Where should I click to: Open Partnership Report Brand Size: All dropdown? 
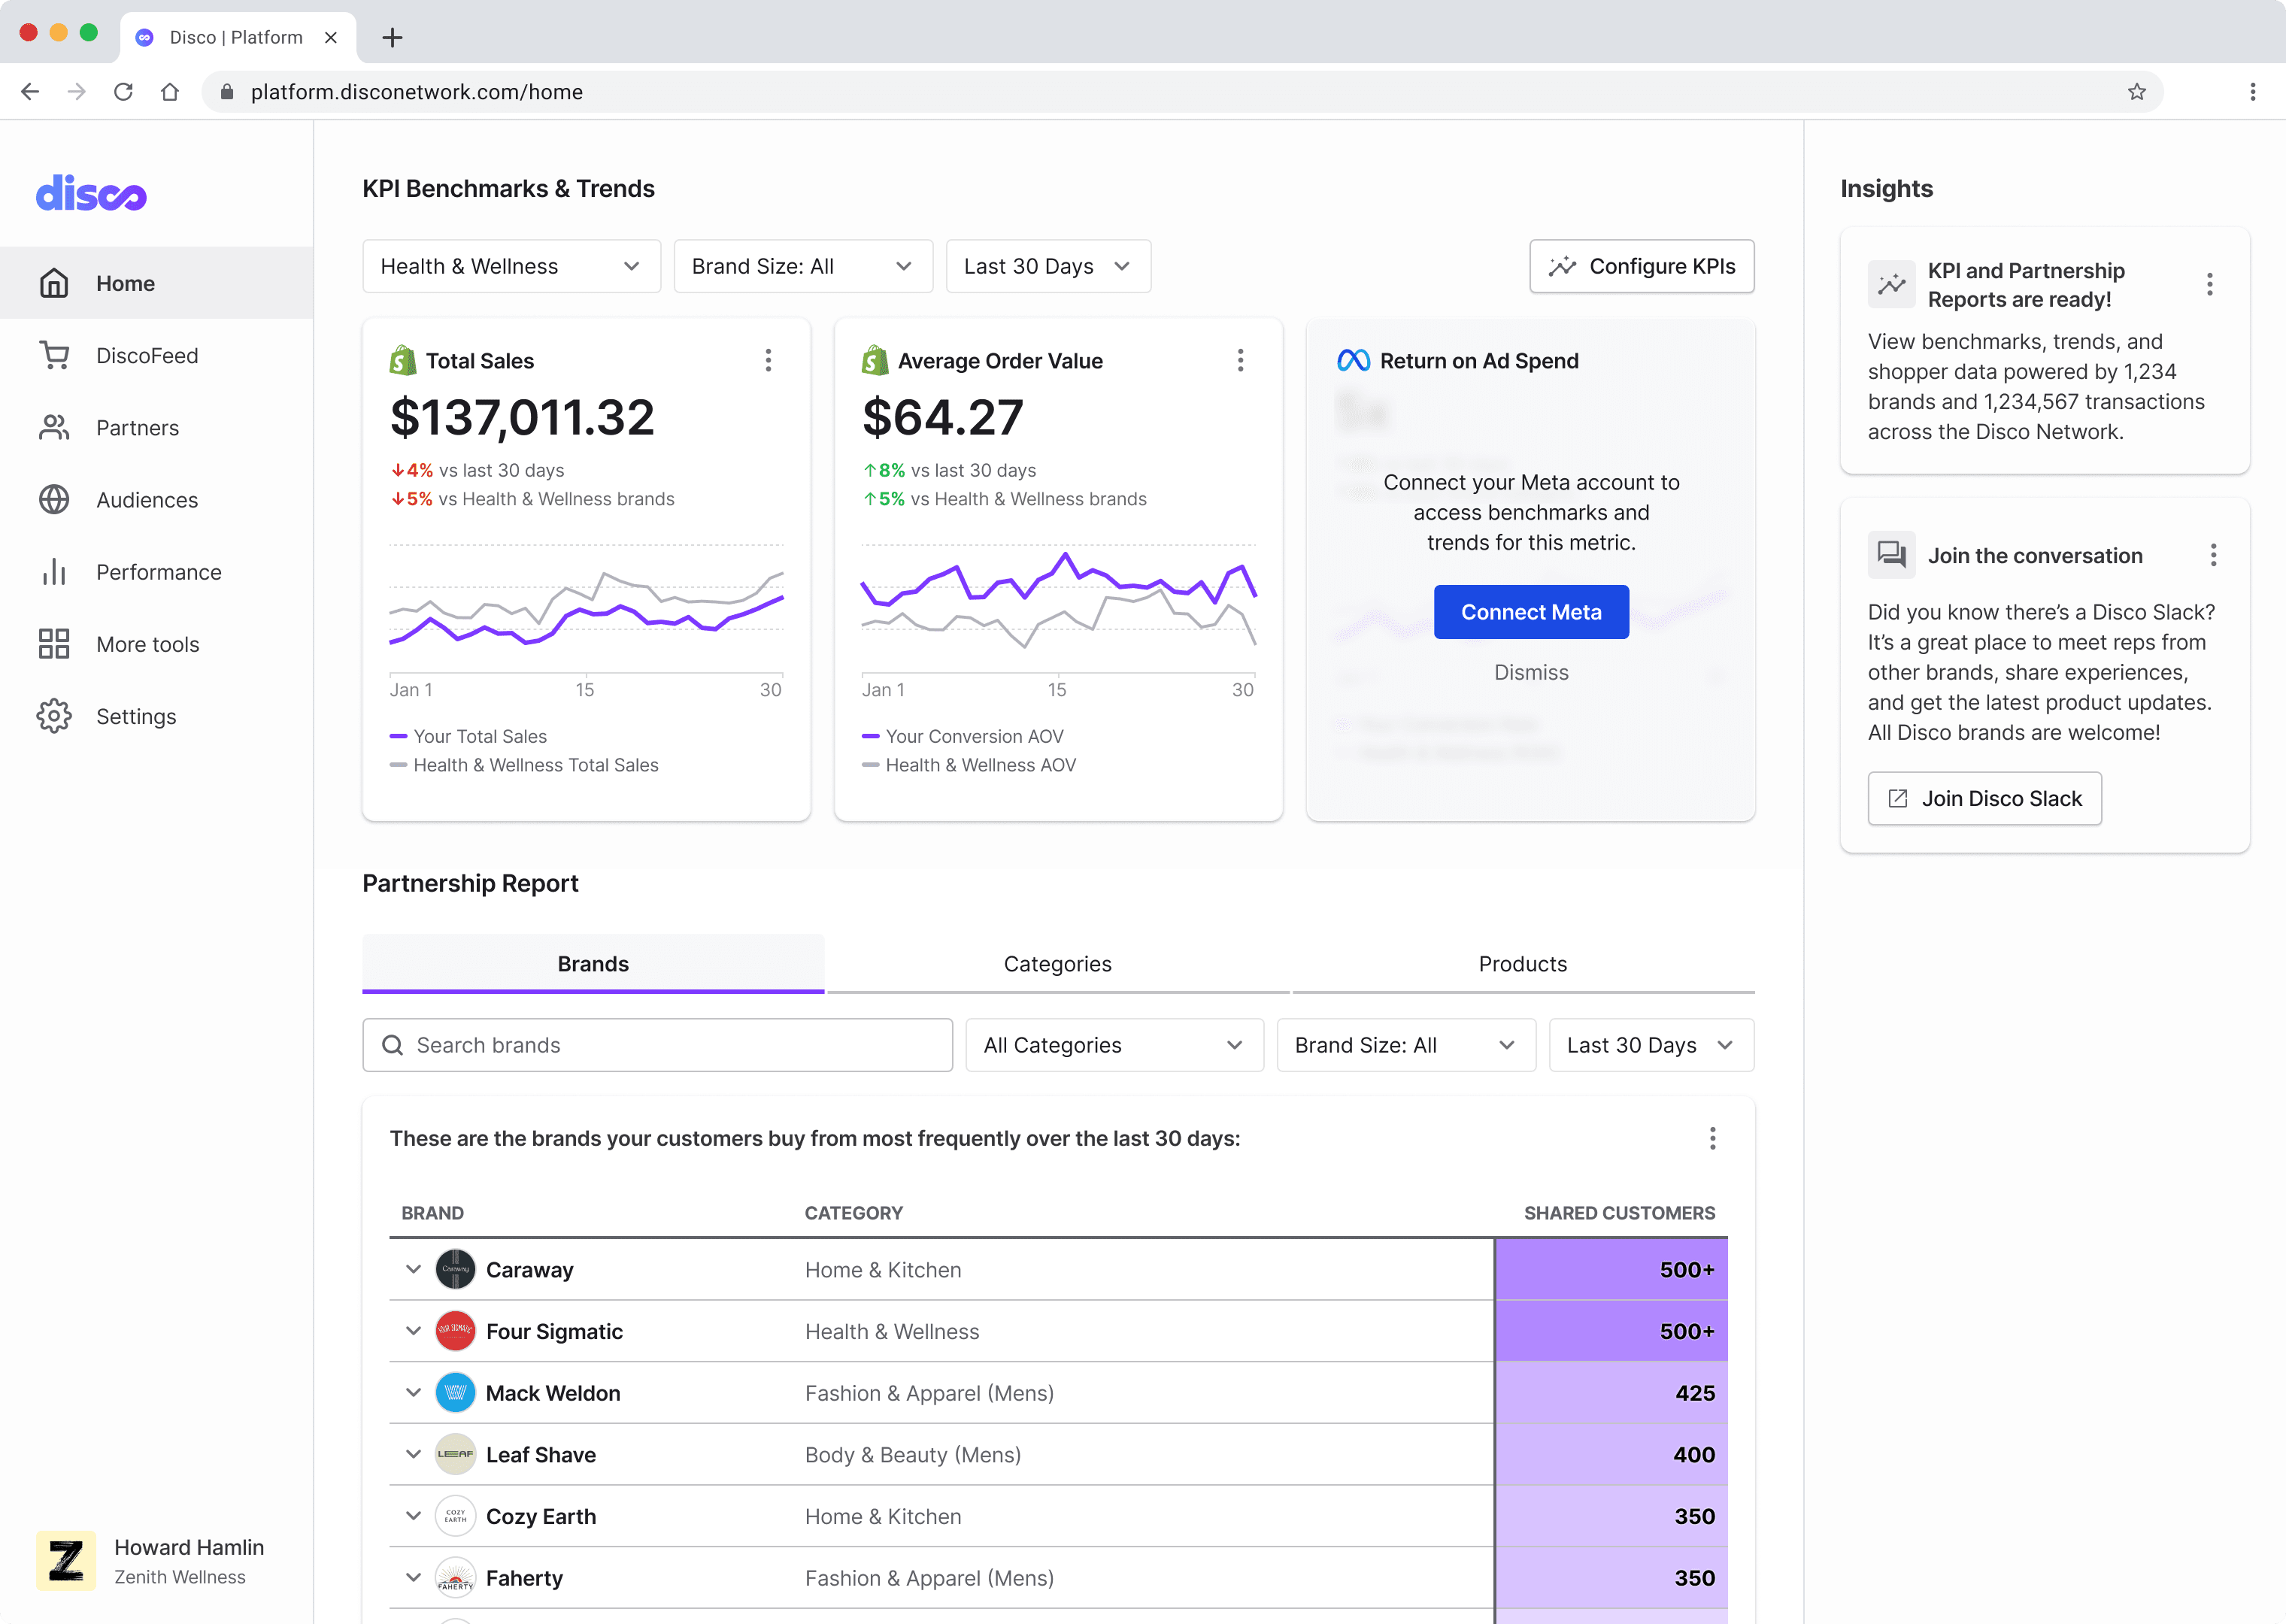point(1406,1045)
